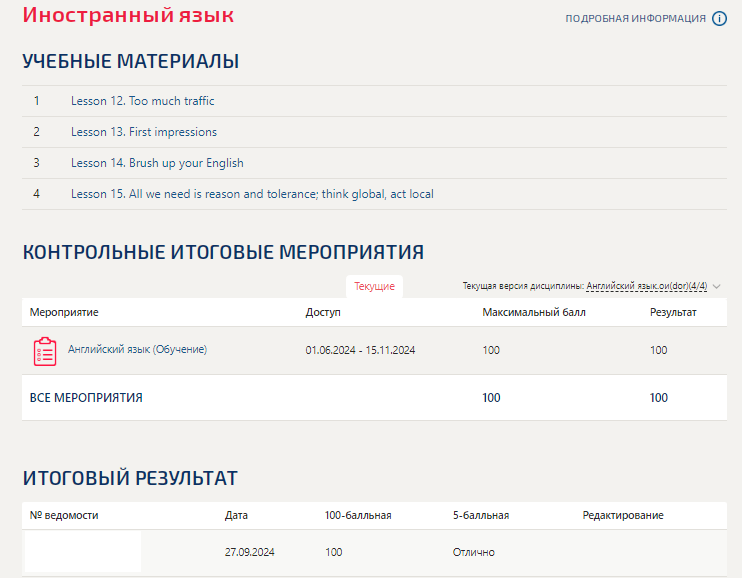Select Lesson 14. Brush up your English
Screen dimensions: 742x578
click(157, 163)
